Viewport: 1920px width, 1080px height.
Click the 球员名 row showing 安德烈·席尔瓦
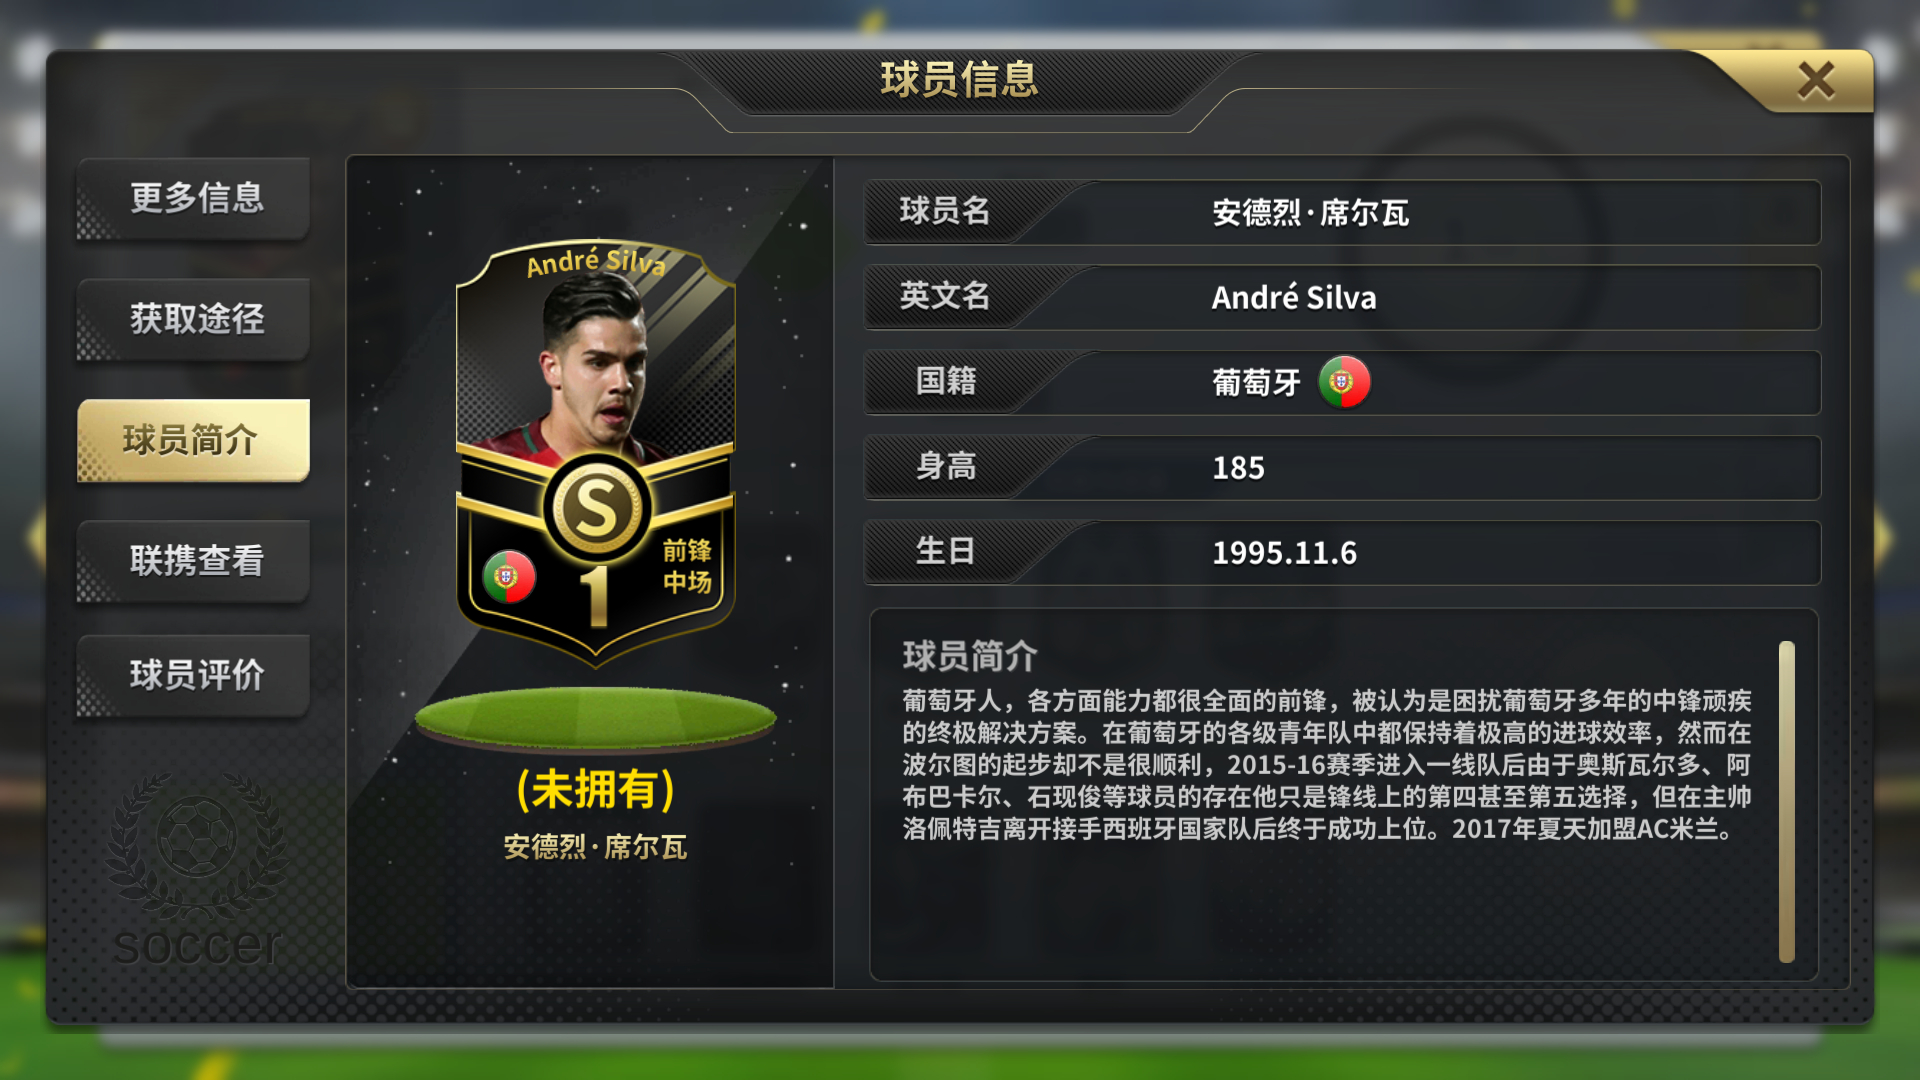(1342, 212)
